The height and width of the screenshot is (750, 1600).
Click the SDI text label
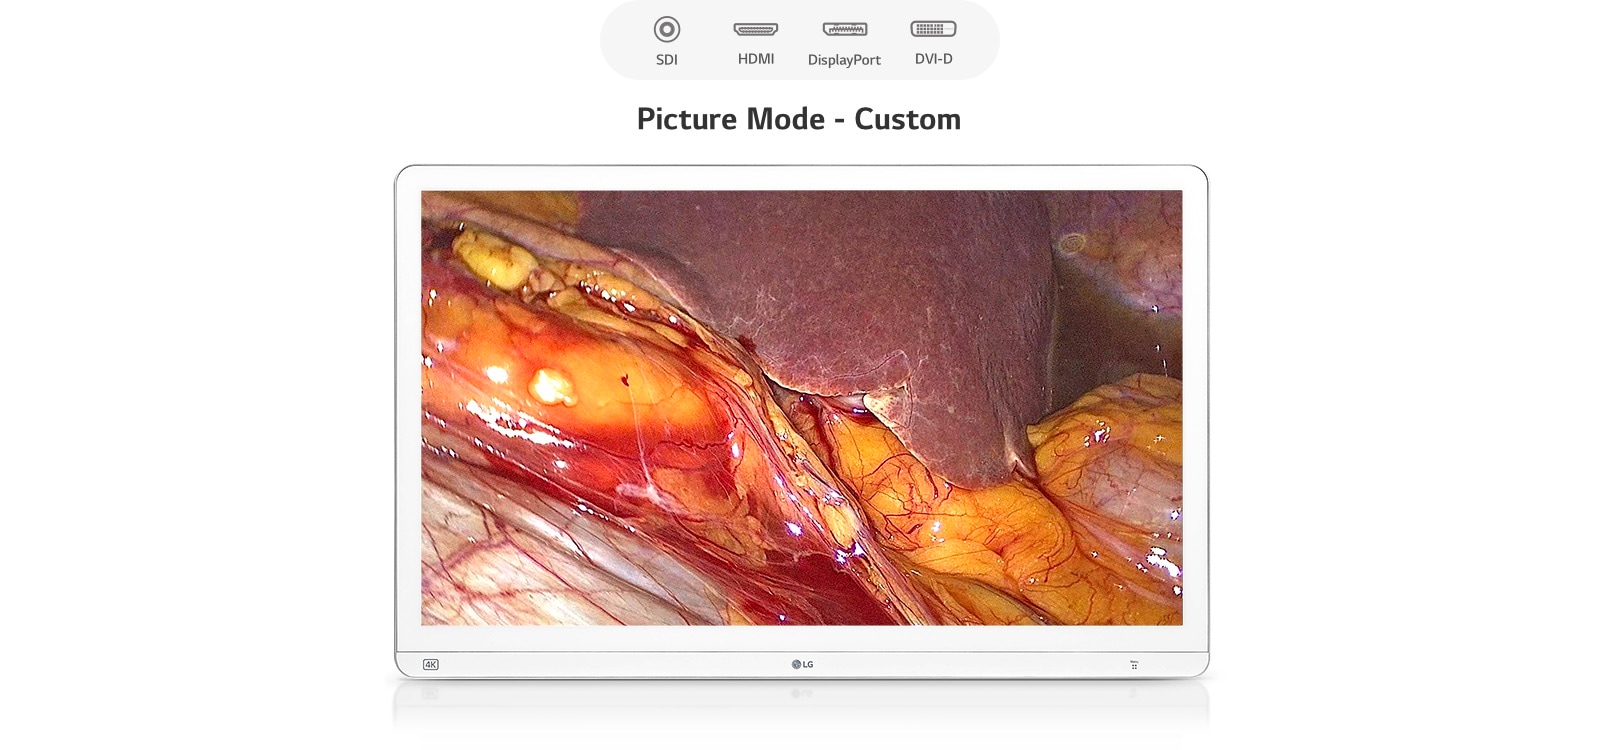667,60
